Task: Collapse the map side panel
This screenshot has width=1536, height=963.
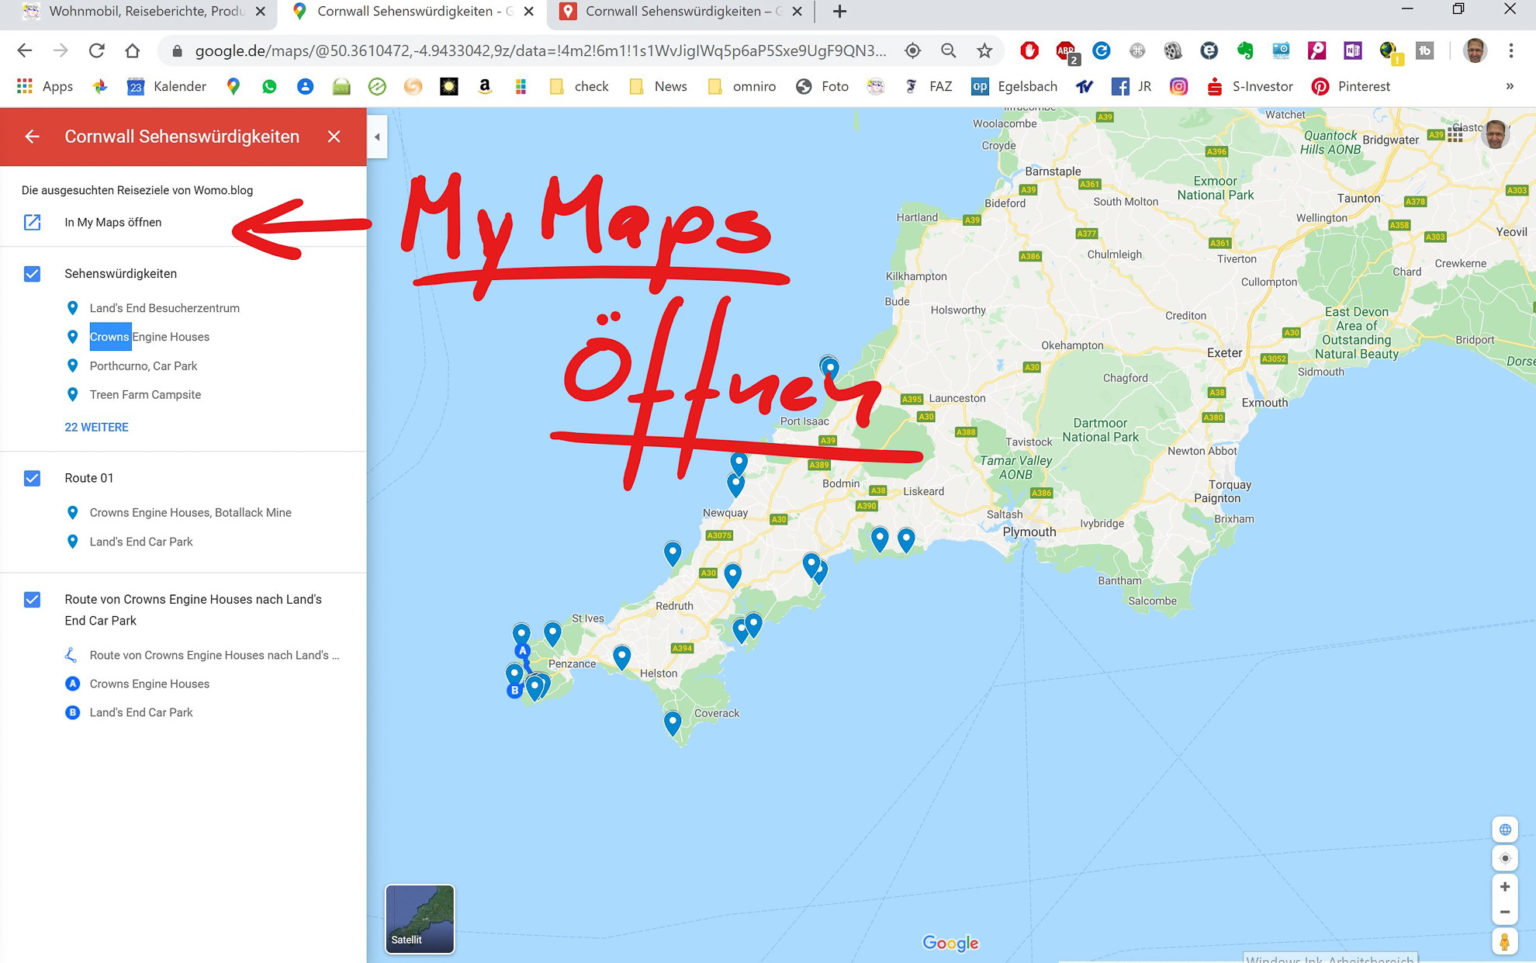Action: pos(377,137)
